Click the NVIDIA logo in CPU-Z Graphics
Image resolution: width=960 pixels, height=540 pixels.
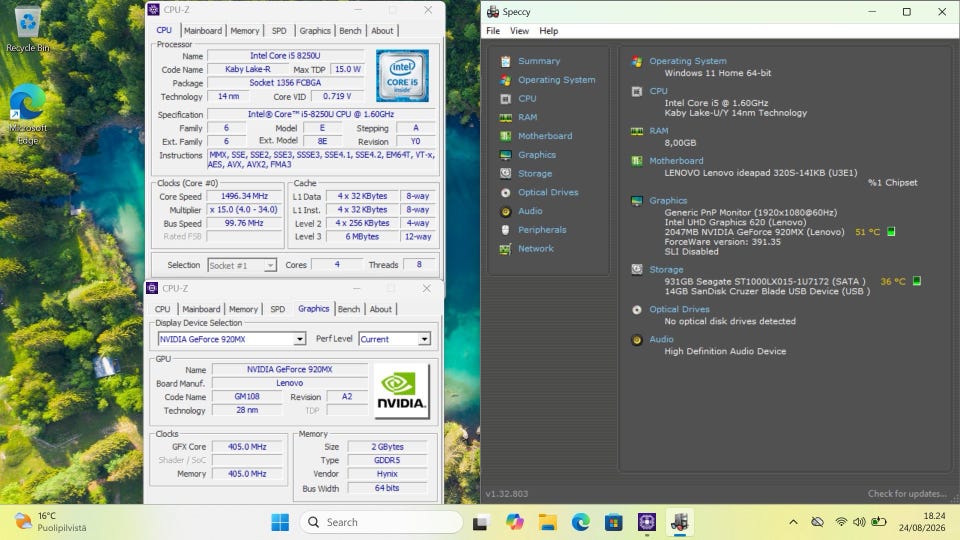(x=401, y=391)
